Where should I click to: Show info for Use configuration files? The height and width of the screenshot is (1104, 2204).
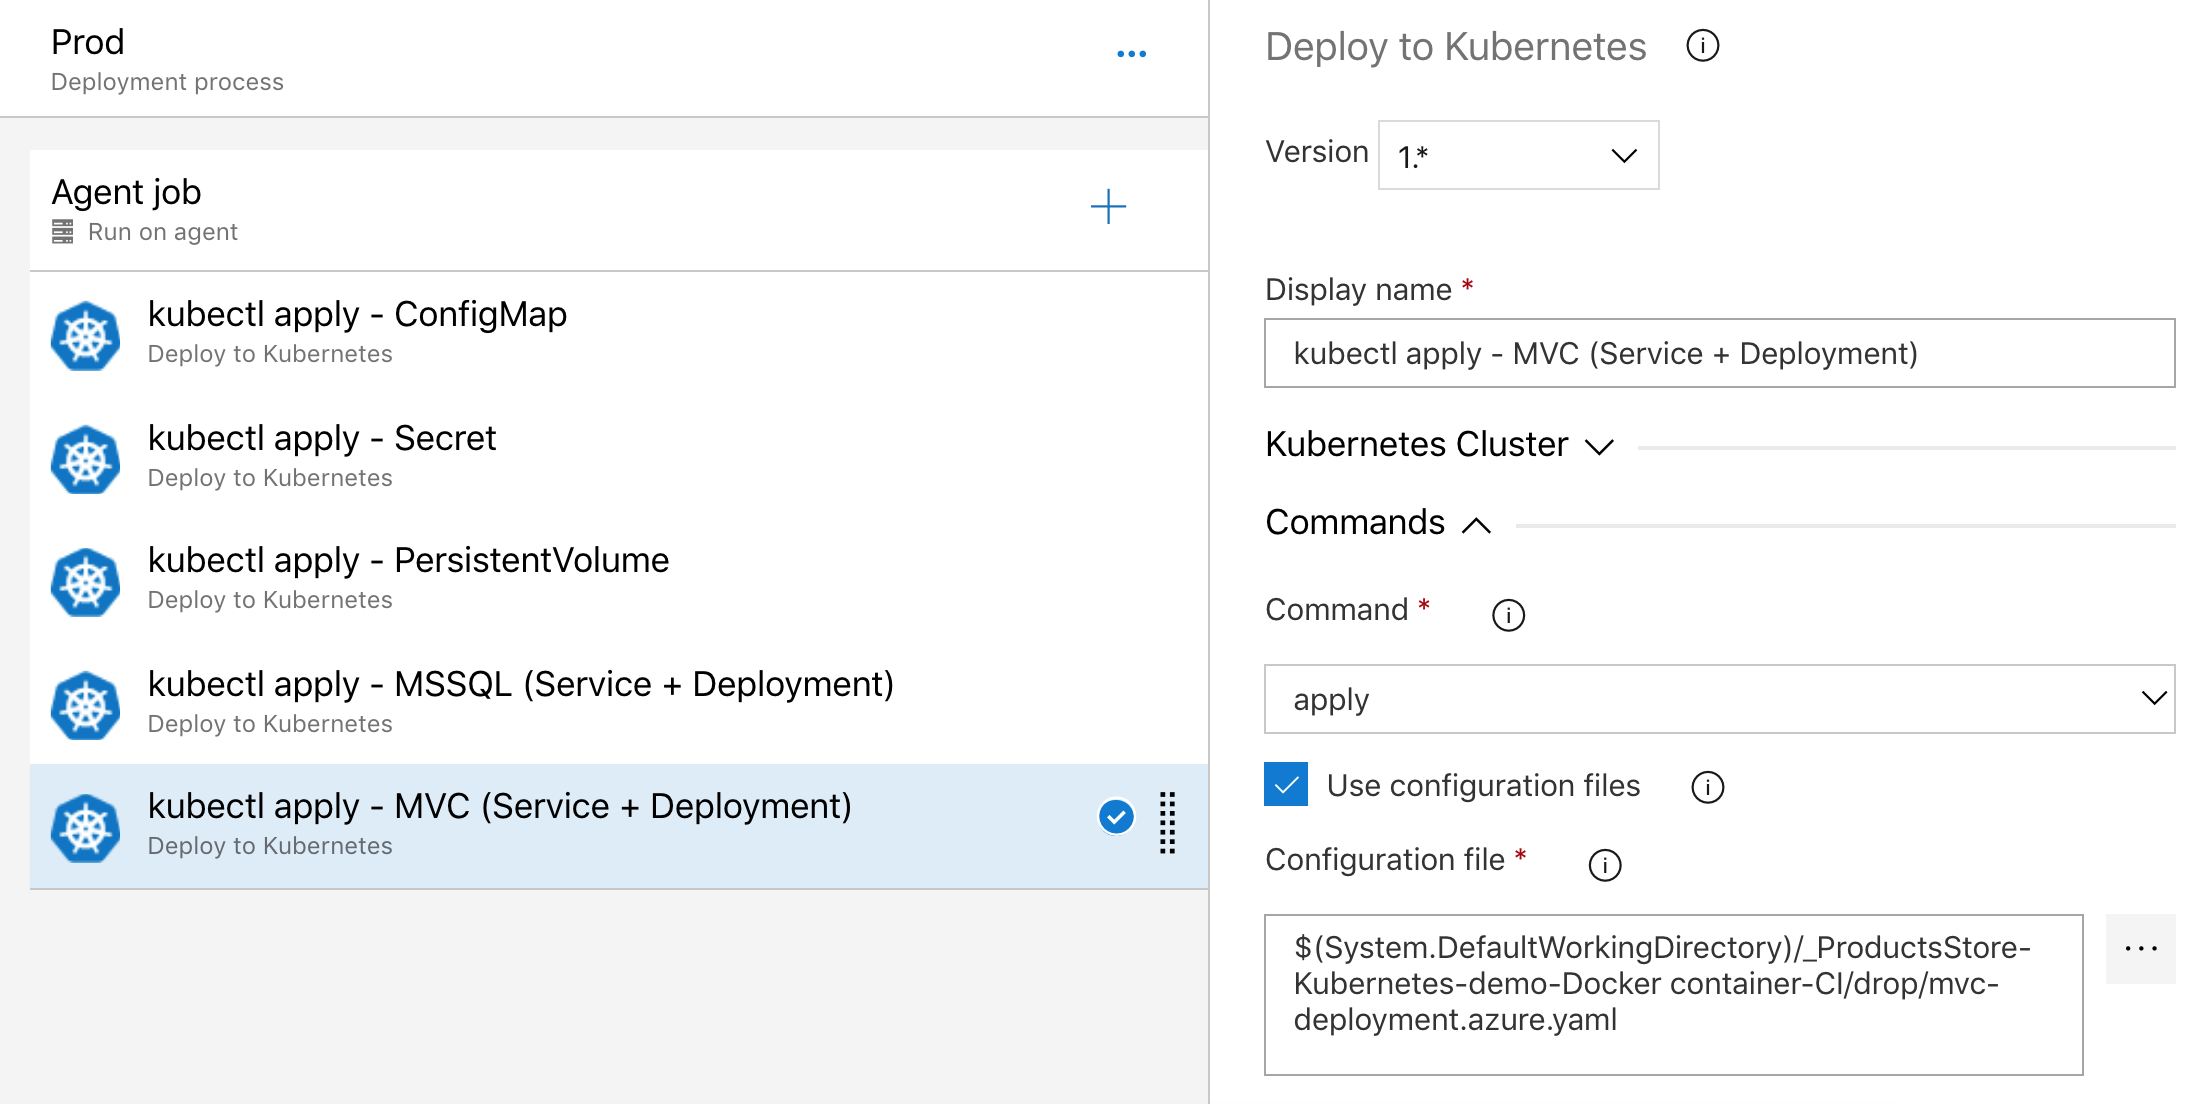[x=1707, y=787]
